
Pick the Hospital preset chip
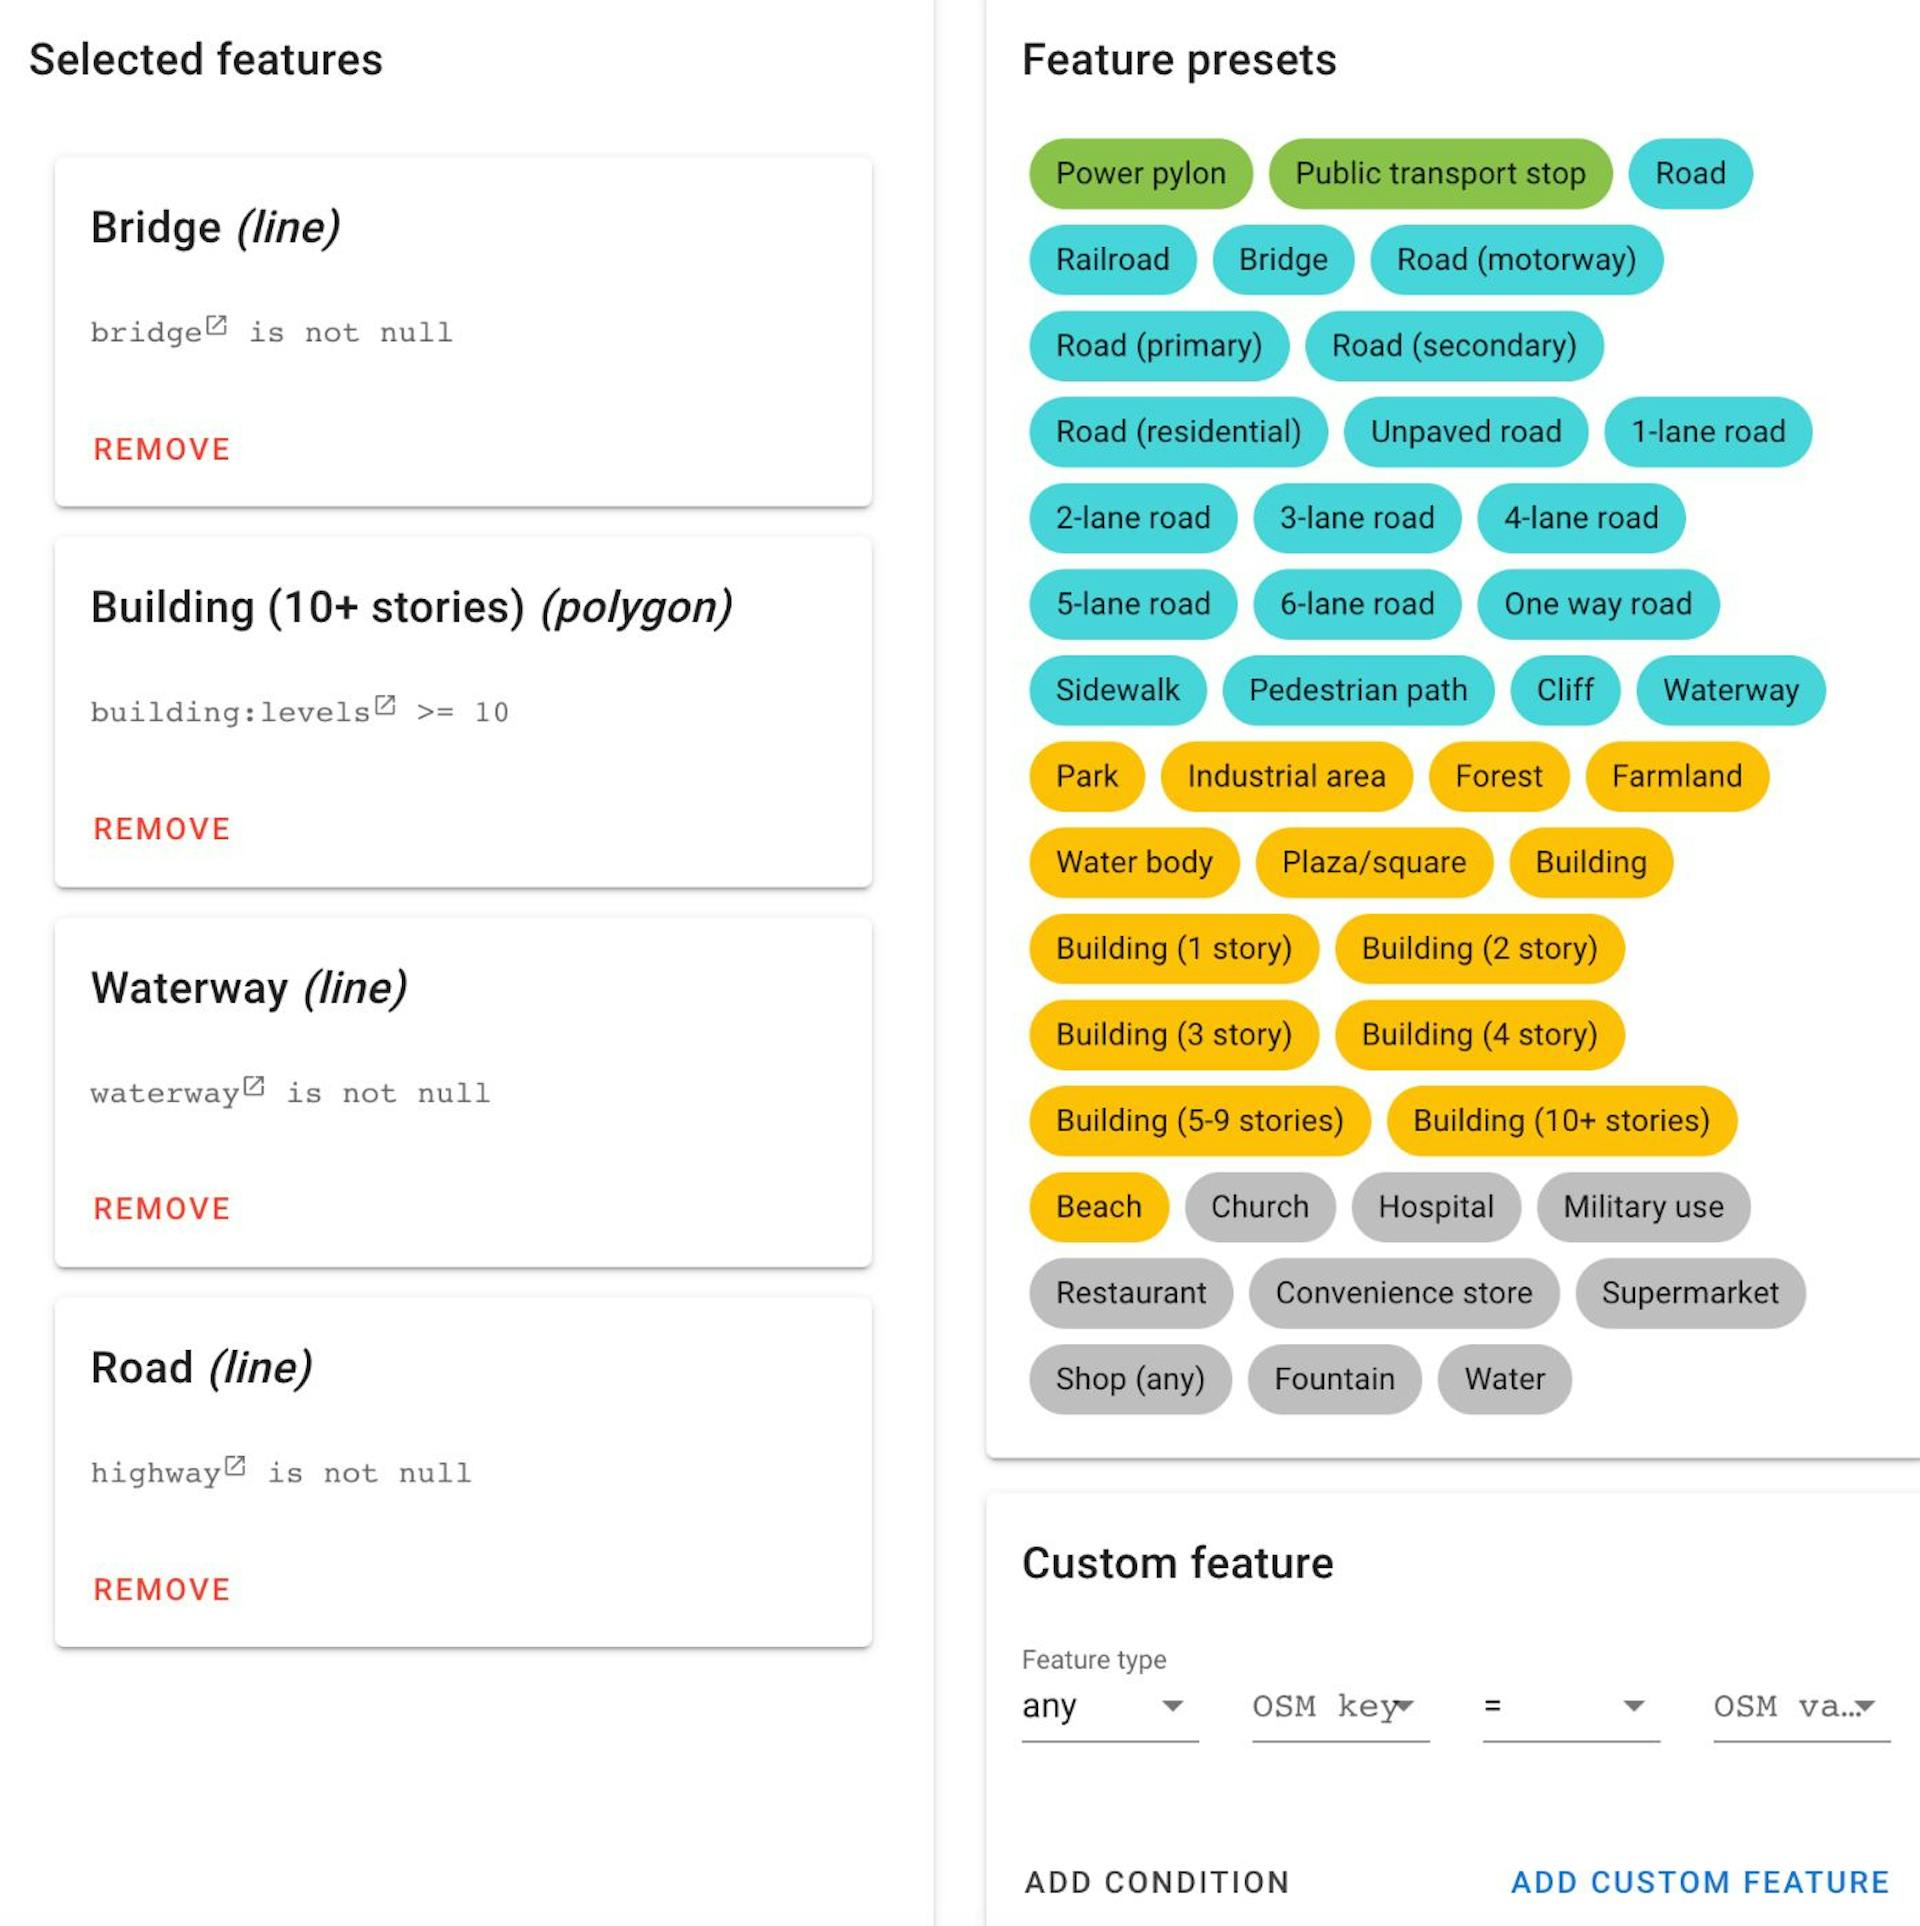pyautogui.click(x=1435, y=1207)
